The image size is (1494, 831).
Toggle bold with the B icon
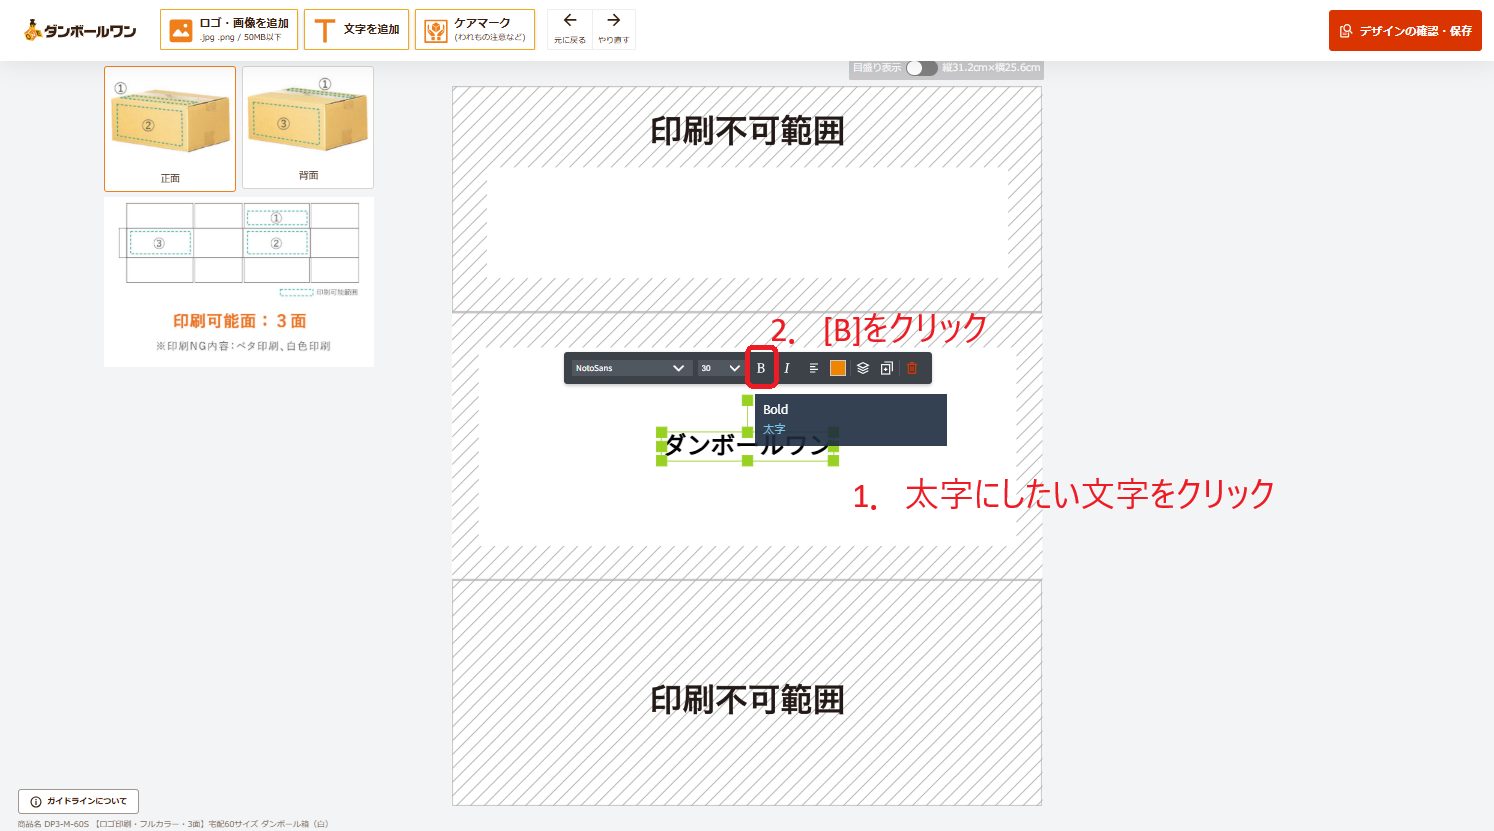click(x=761, y=368)
